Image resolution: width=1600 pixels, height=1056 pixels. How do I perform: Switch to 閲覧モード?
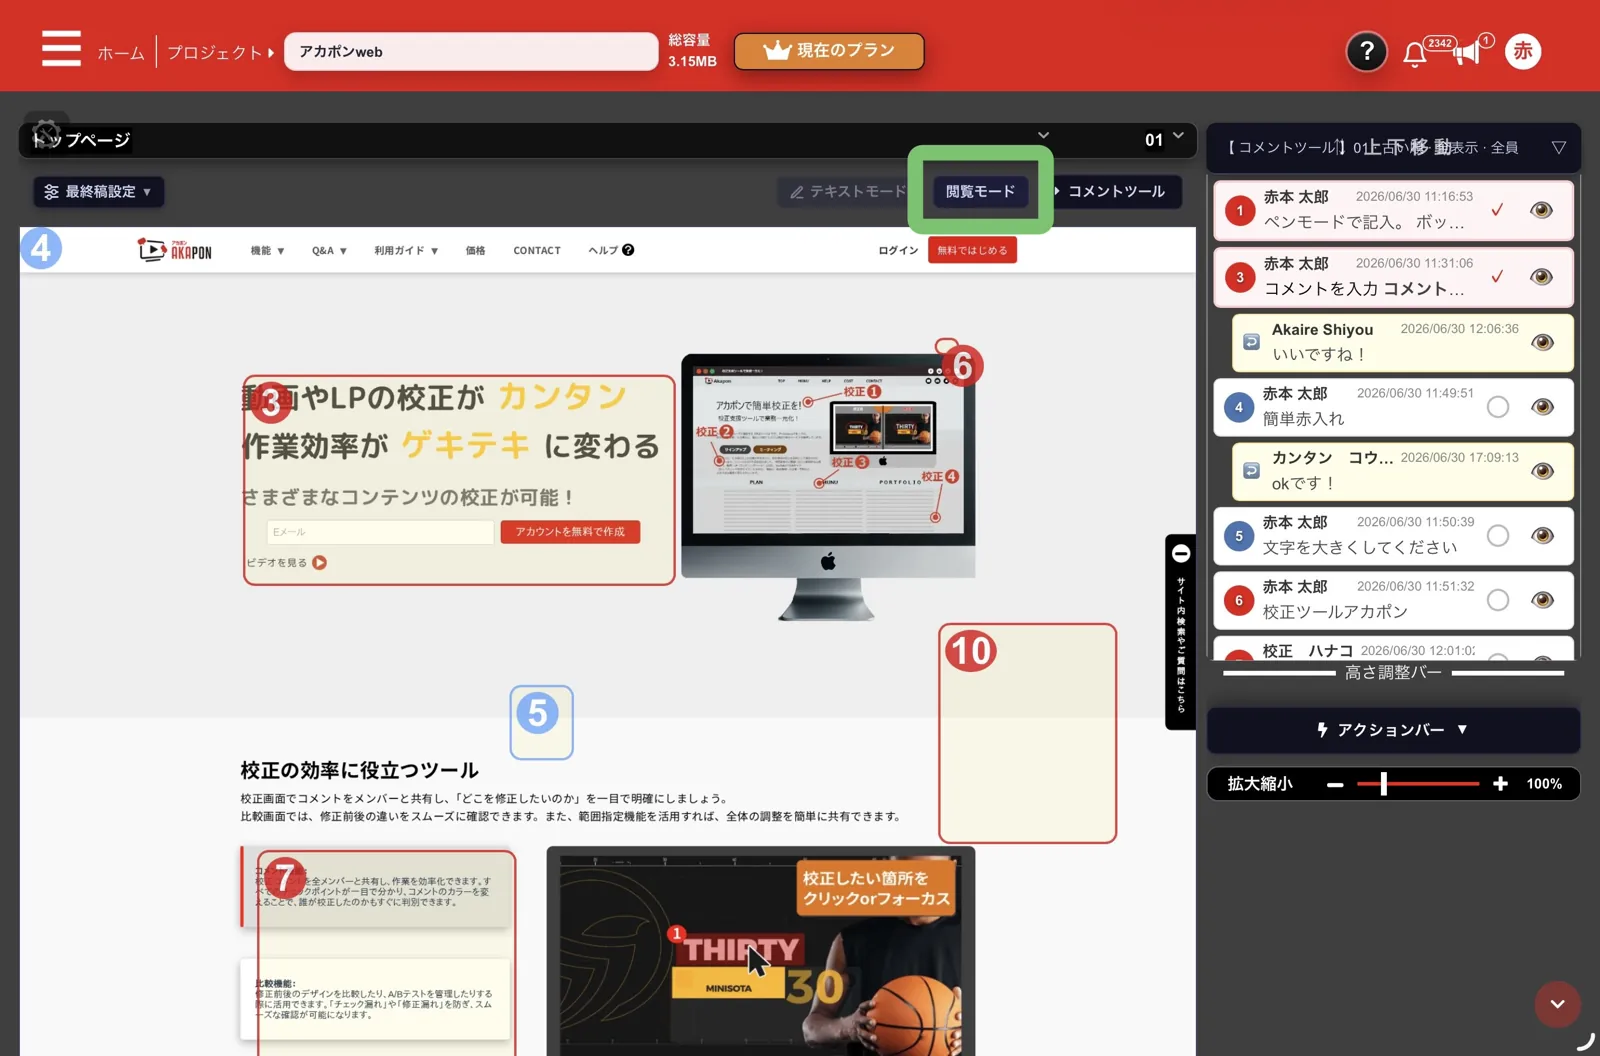coord(980,192)
